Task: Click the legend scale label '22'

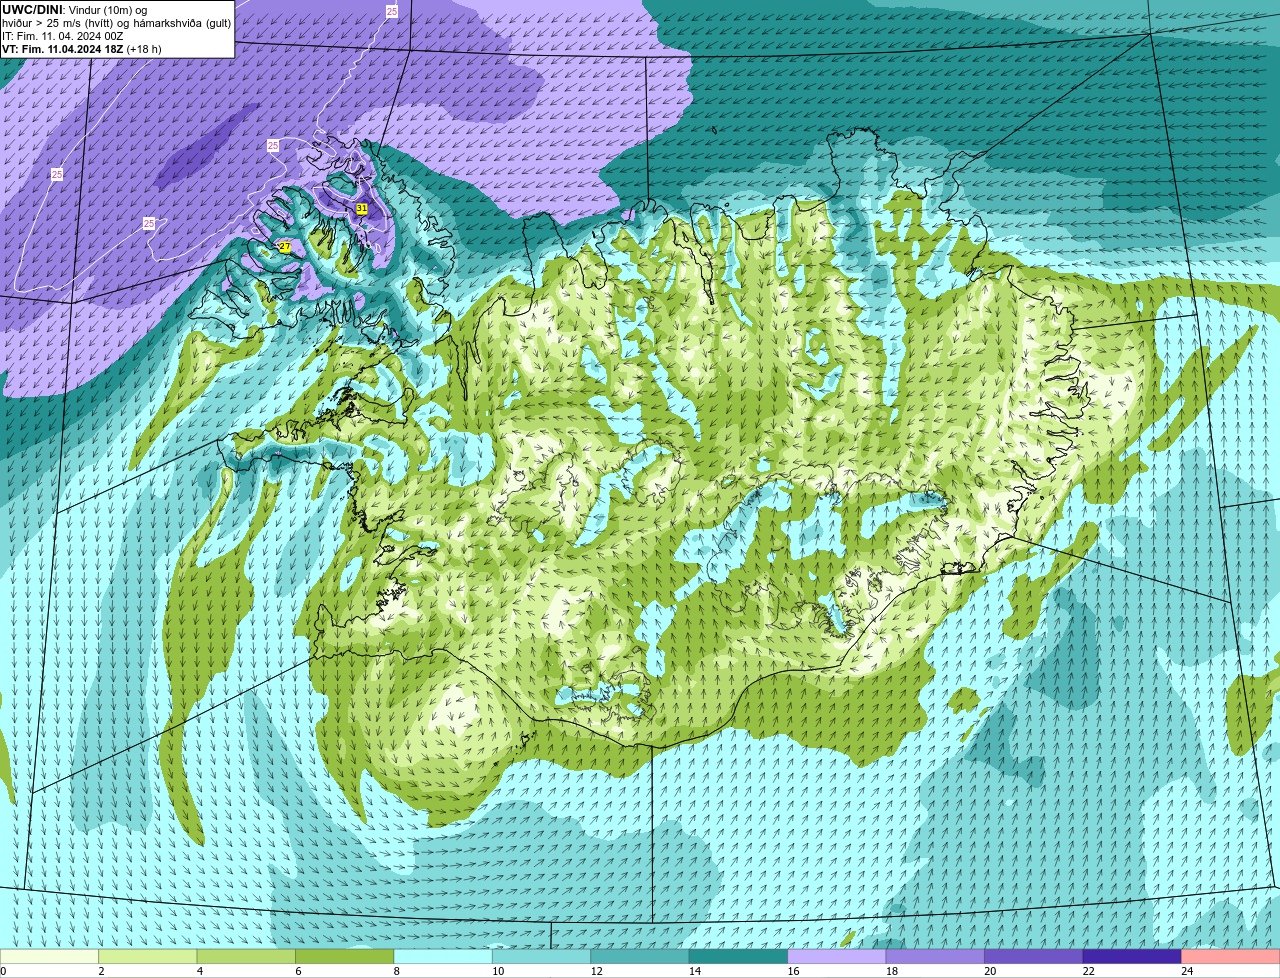Action: point(1088,971)
